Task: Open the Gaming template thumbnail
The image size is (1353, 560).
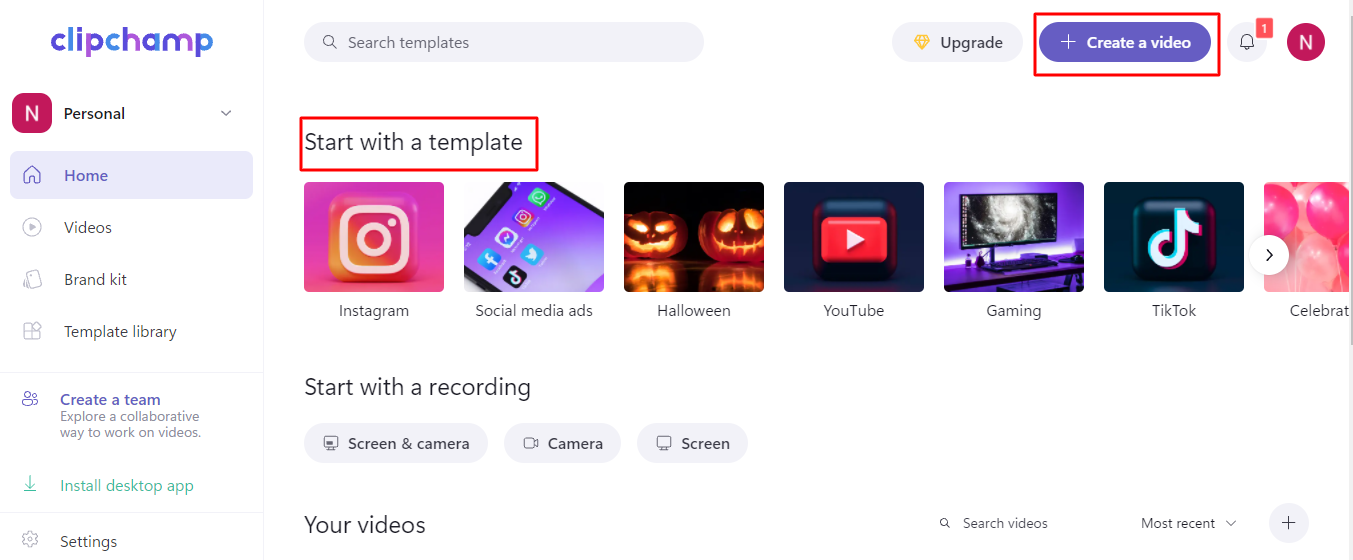Action: coord(1014,237)
